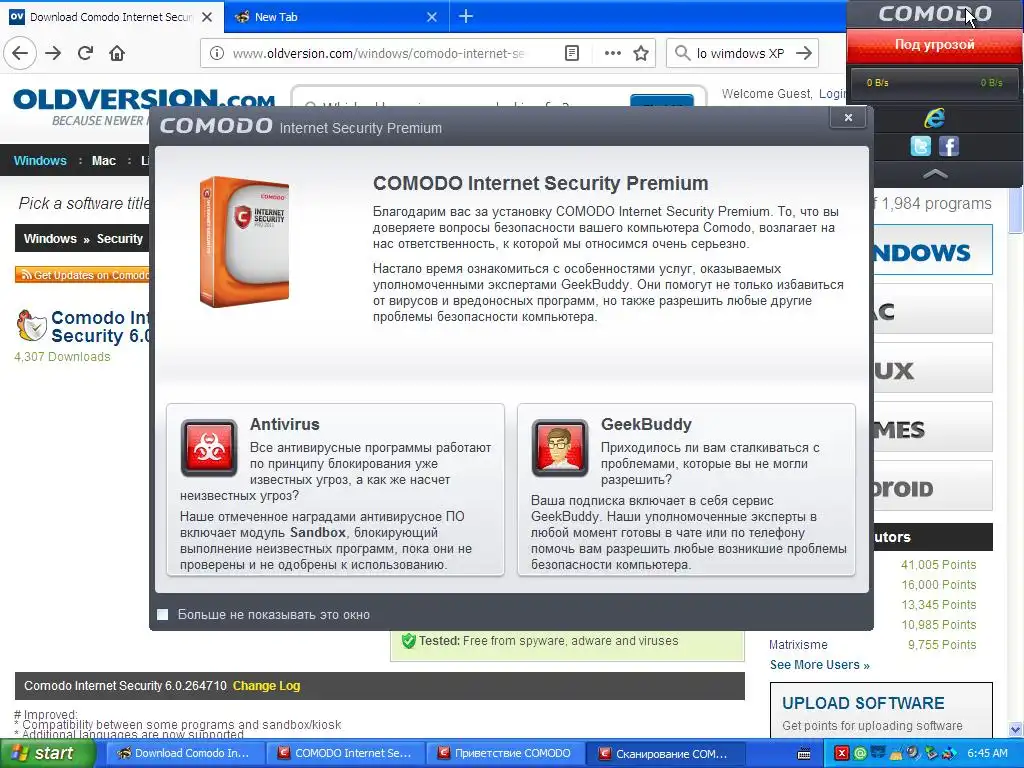Go back in the browser
This screenshot has height=768, width=1024.
[x=20, y=53]
